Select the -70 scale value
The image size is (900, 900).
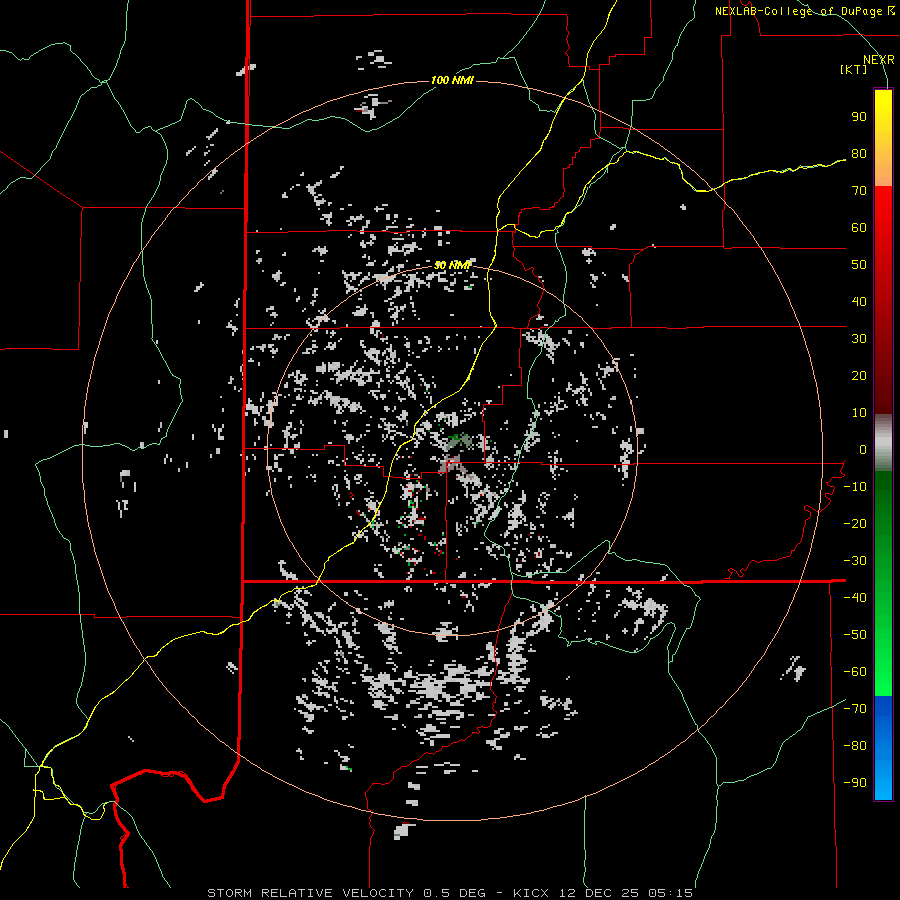point(855,709)
